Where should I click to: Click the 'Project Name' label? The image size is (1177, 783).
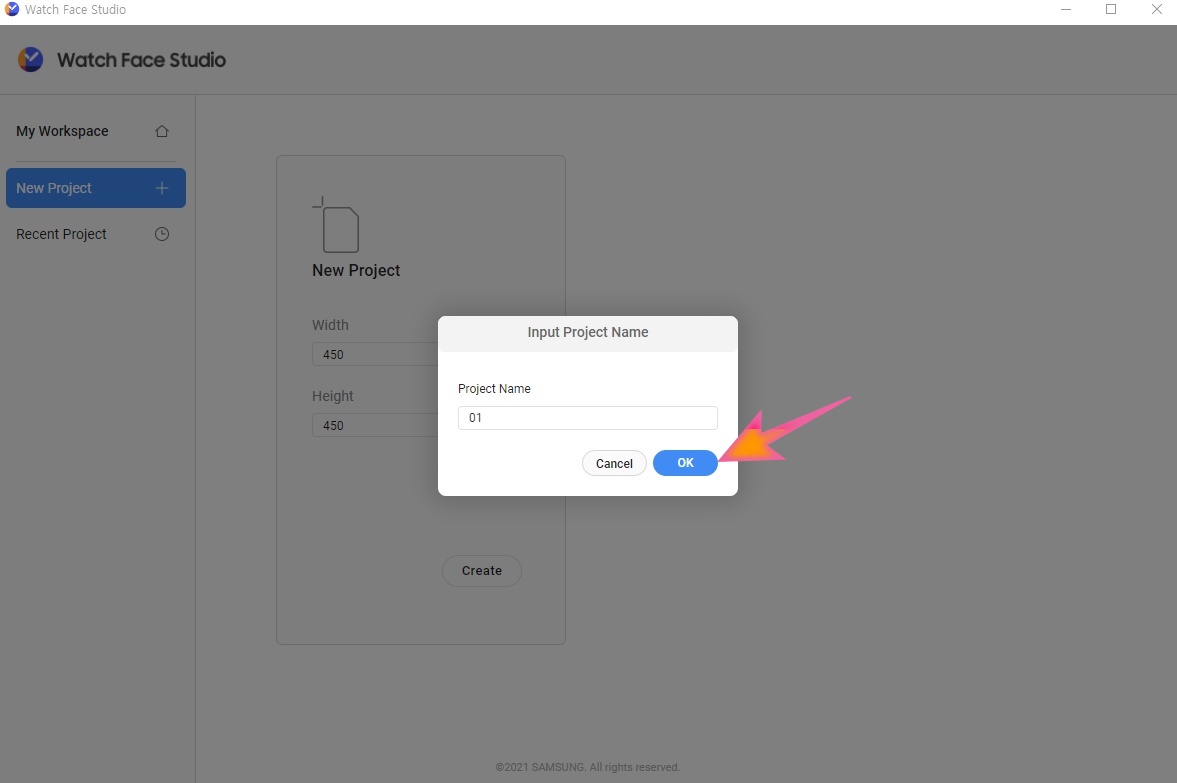494,389
